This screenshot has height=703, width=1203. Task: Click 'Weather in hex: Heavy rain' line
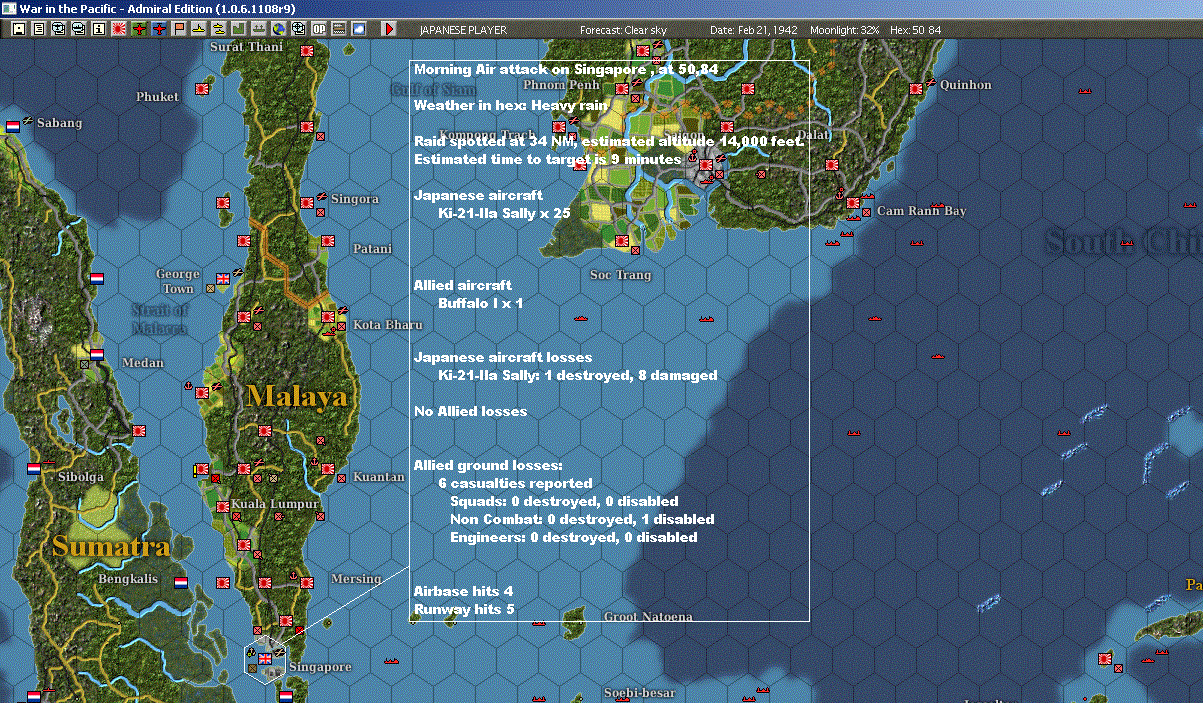(511, 105)
